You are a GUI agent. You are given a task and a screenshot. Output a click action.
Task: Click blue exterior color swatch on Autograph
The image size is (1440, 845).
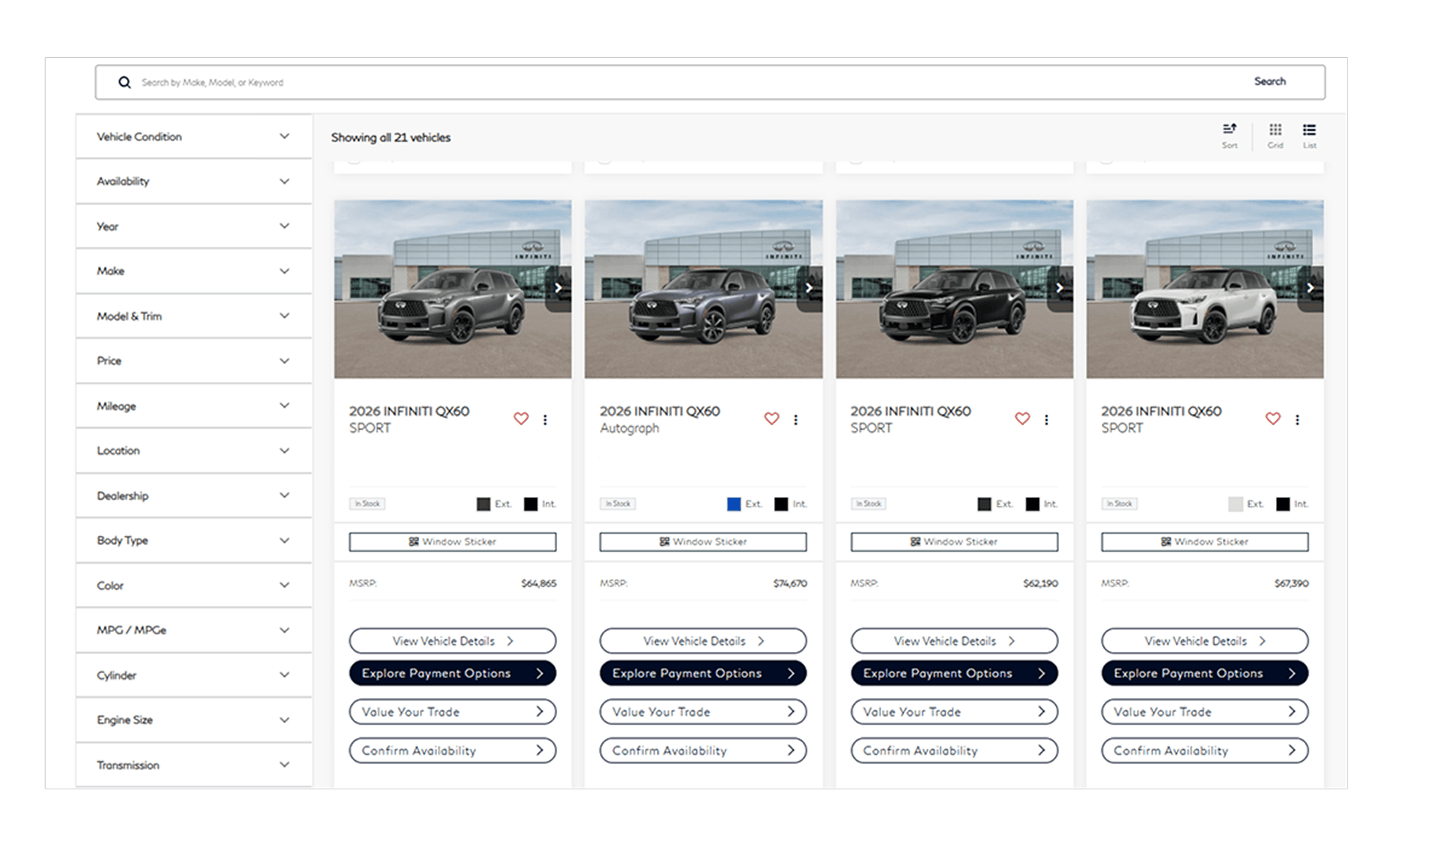pyautogui.click(x=734, y=504)
